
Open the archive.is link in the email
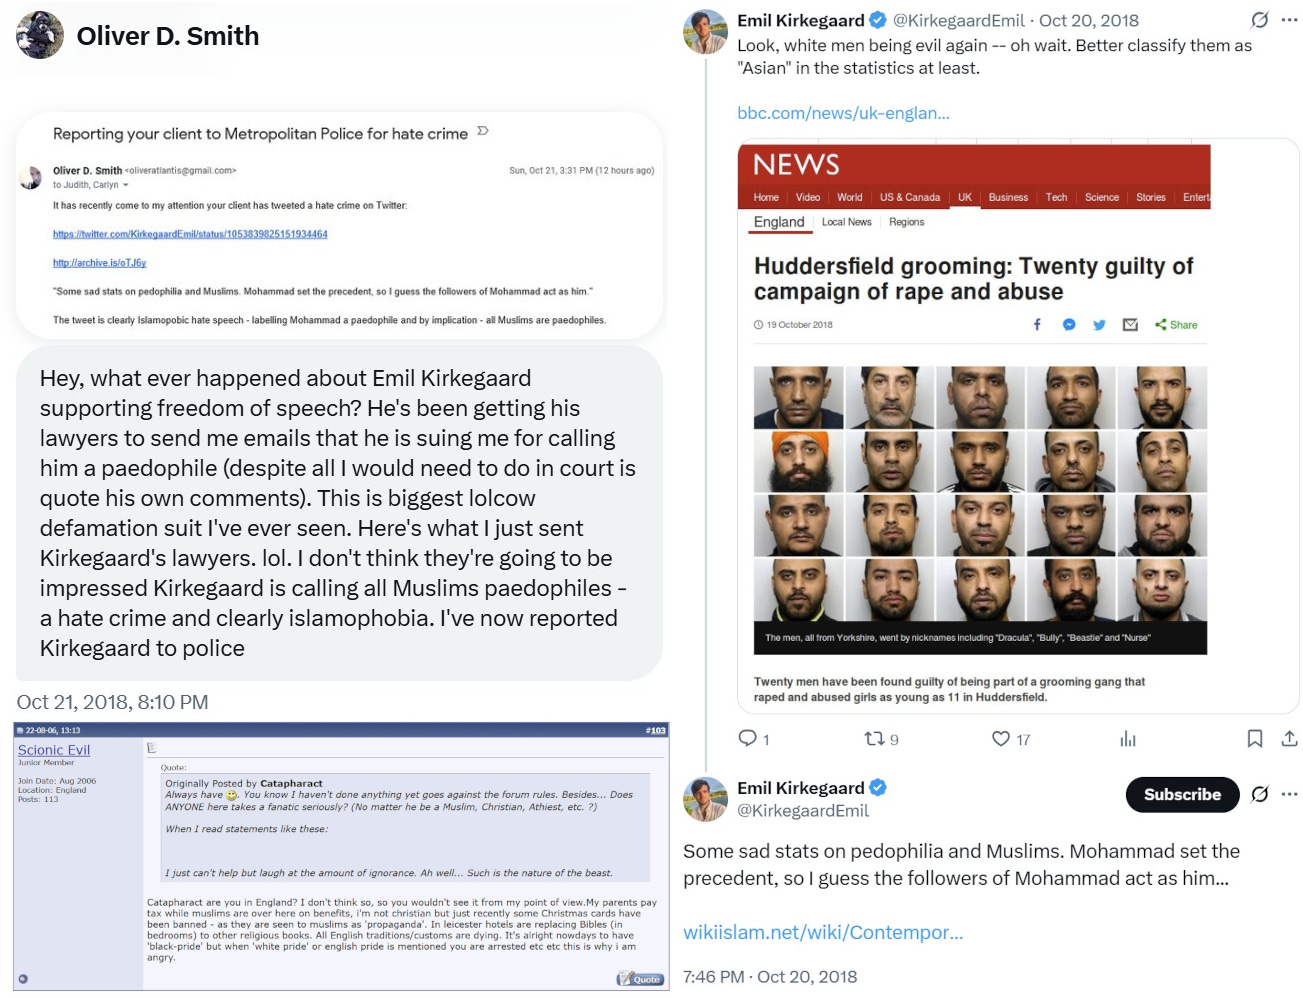tap(100, 263)
